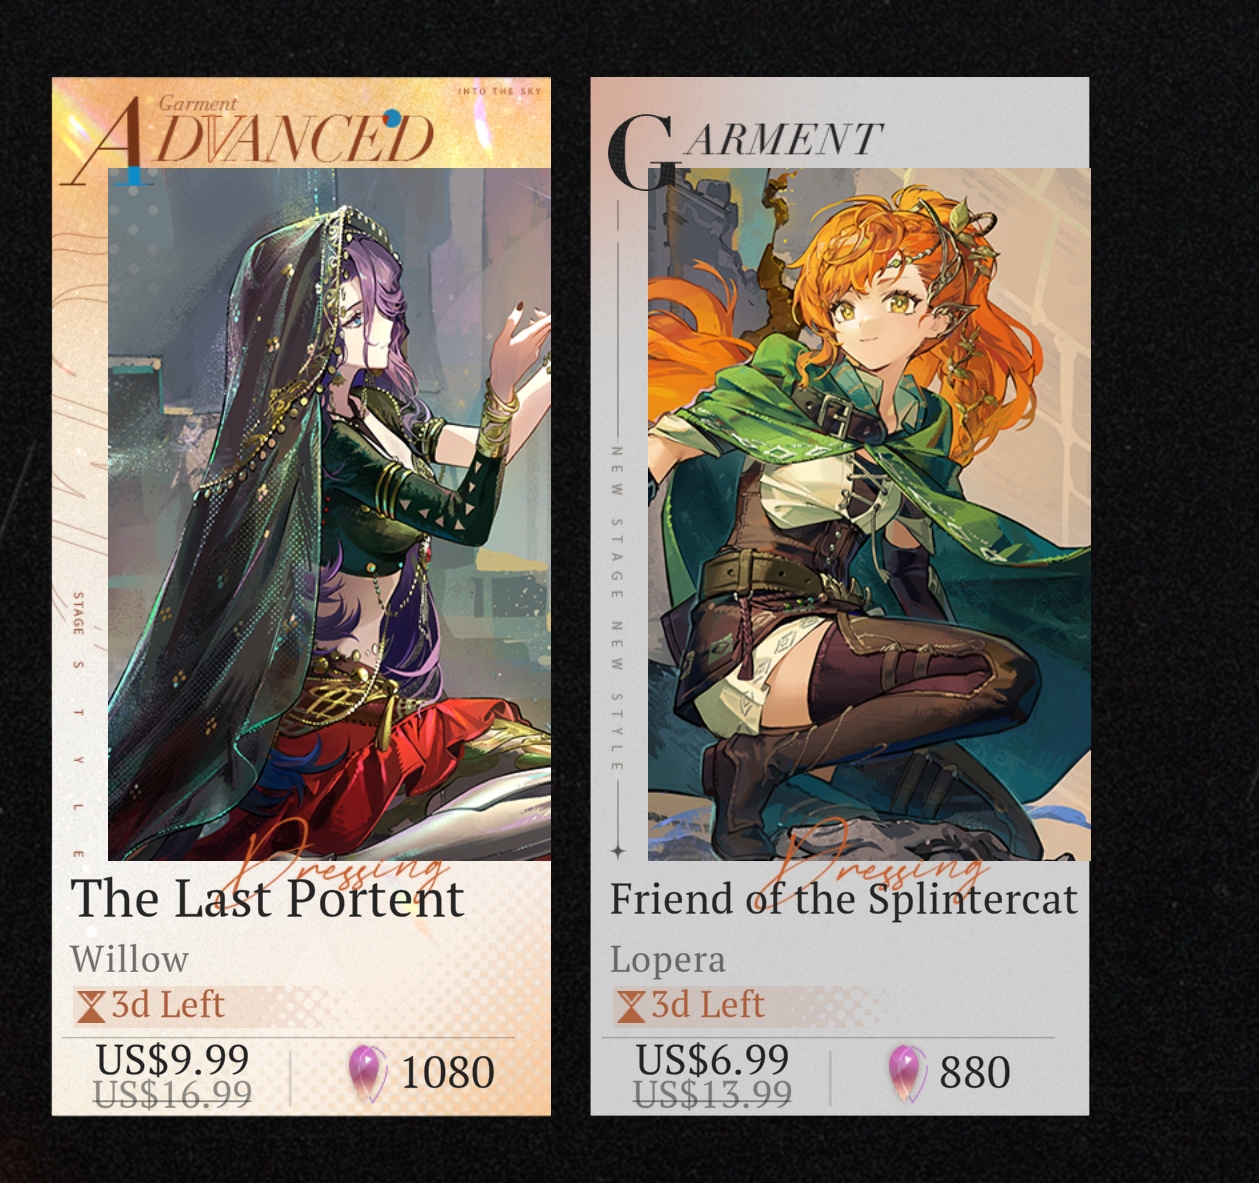Click the hourglass icon on Lopera's card
Viewport: 1259px width, 1183px height.
(x=631, y=1006)
